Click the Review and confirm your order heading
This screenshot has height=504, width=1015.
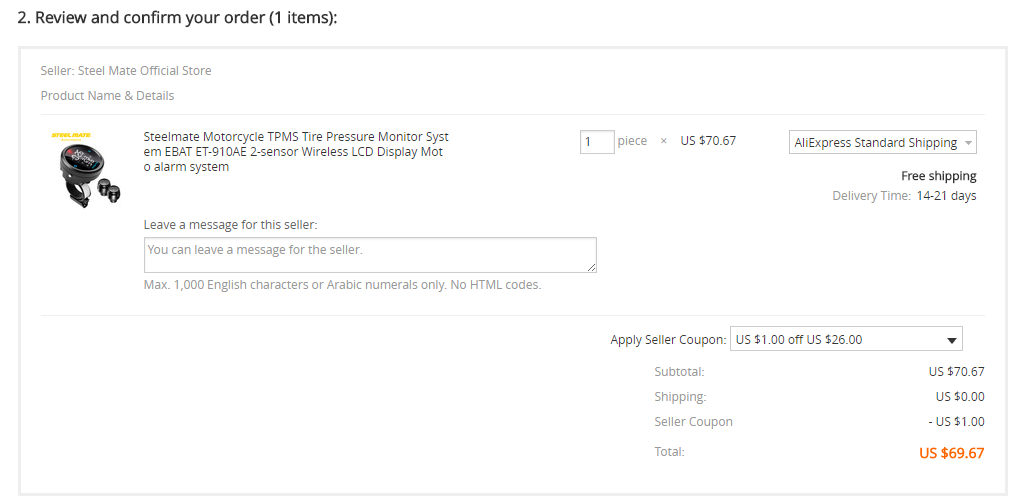pyautogui.click(x=178, y=19)
